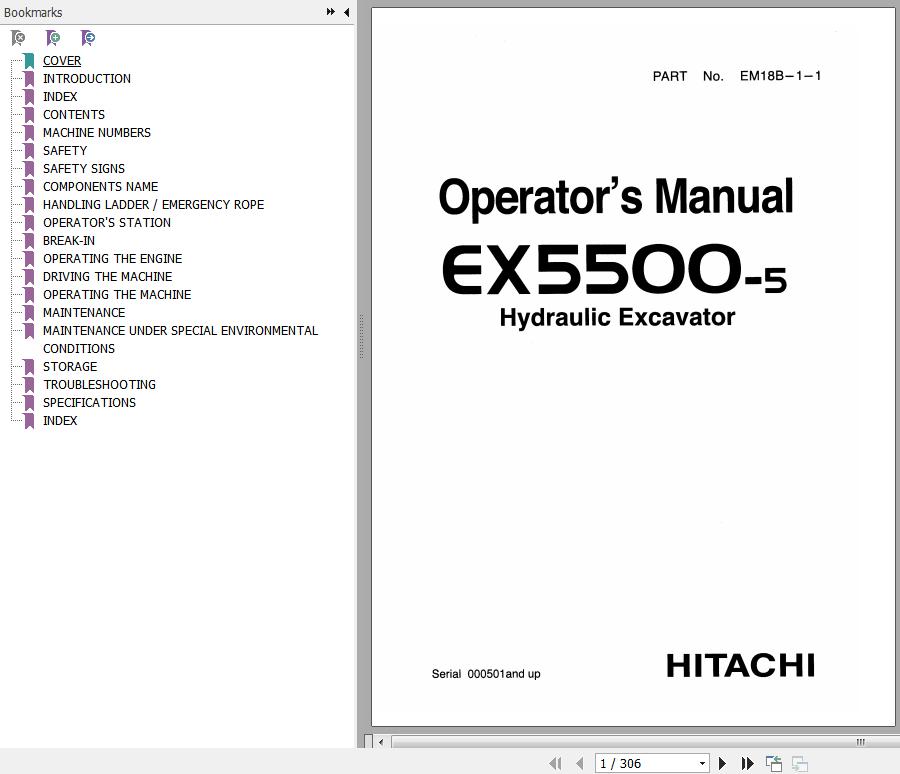This screenshot has width=900, height=774.
Task: Jump to the last page
Action: click(x=747, y=763)
